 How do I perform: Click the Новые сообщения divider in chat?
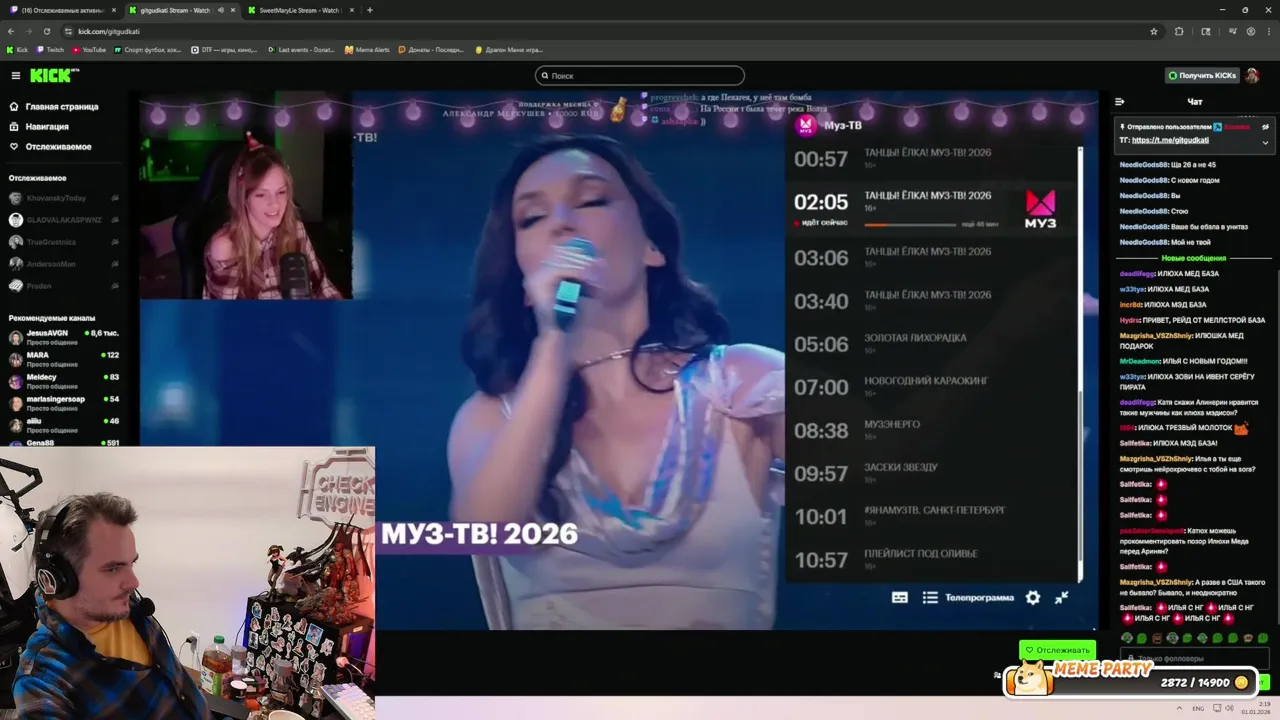coord(1193,258)
